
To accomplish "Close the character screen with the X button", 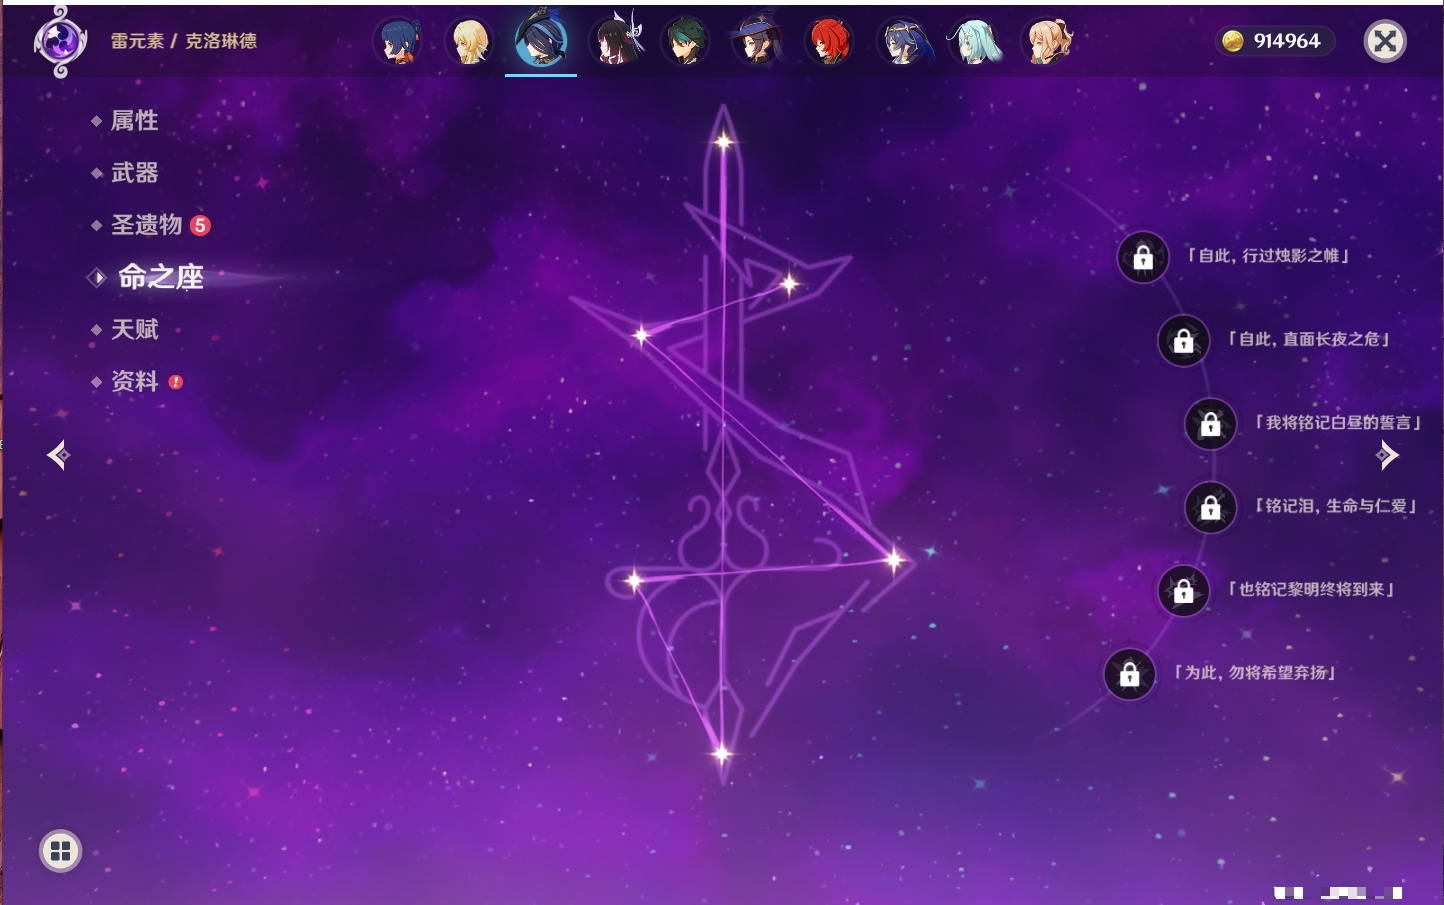I will (x=1385, y=41).
